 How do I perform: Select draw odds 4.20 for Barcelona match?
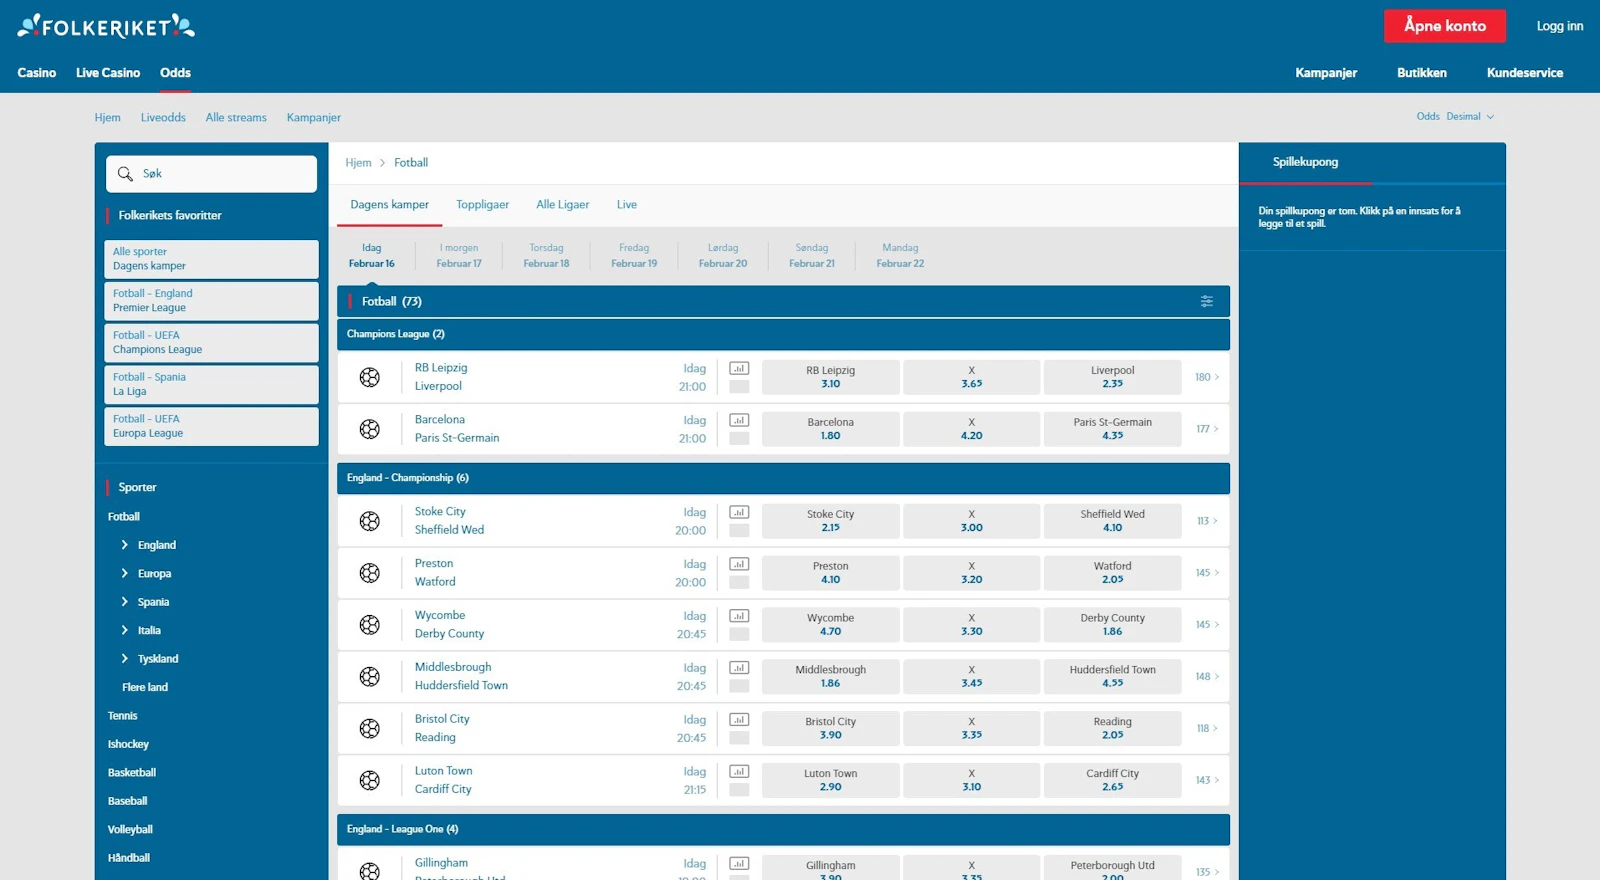pos(971,429)
